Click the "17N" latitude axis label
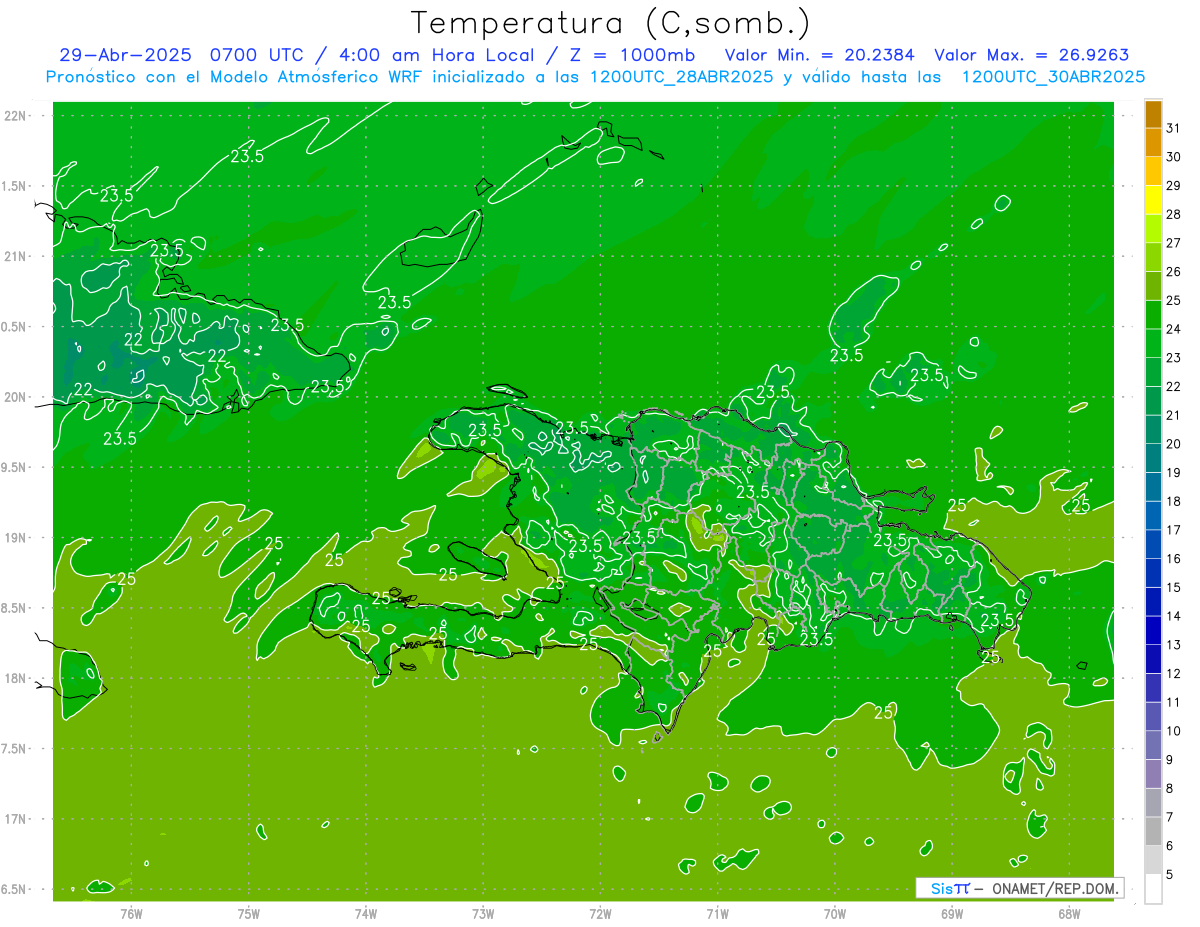This screenshot has height=927, width=1200. click(x=16, y=819)
